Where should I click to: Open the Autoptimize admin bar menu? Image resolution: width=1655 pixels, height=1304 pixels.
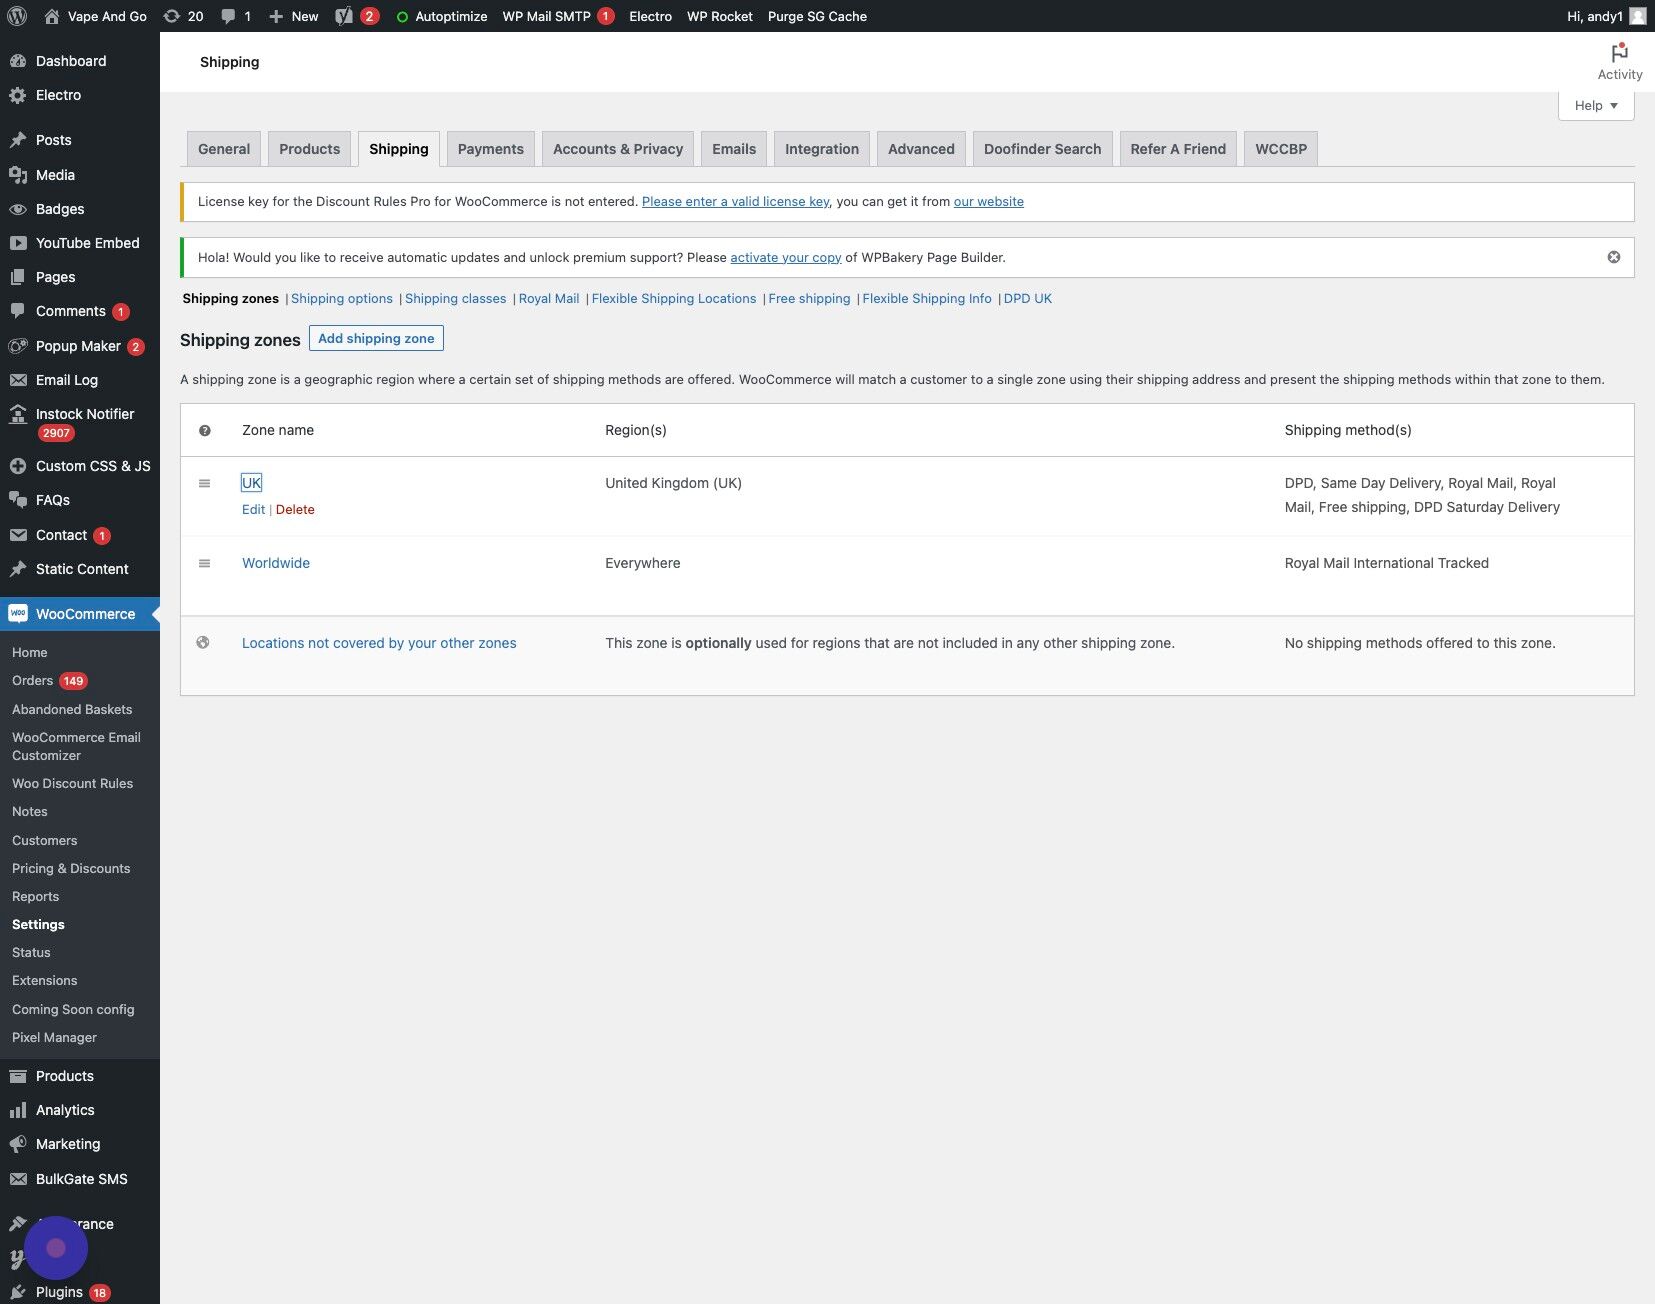442,16
